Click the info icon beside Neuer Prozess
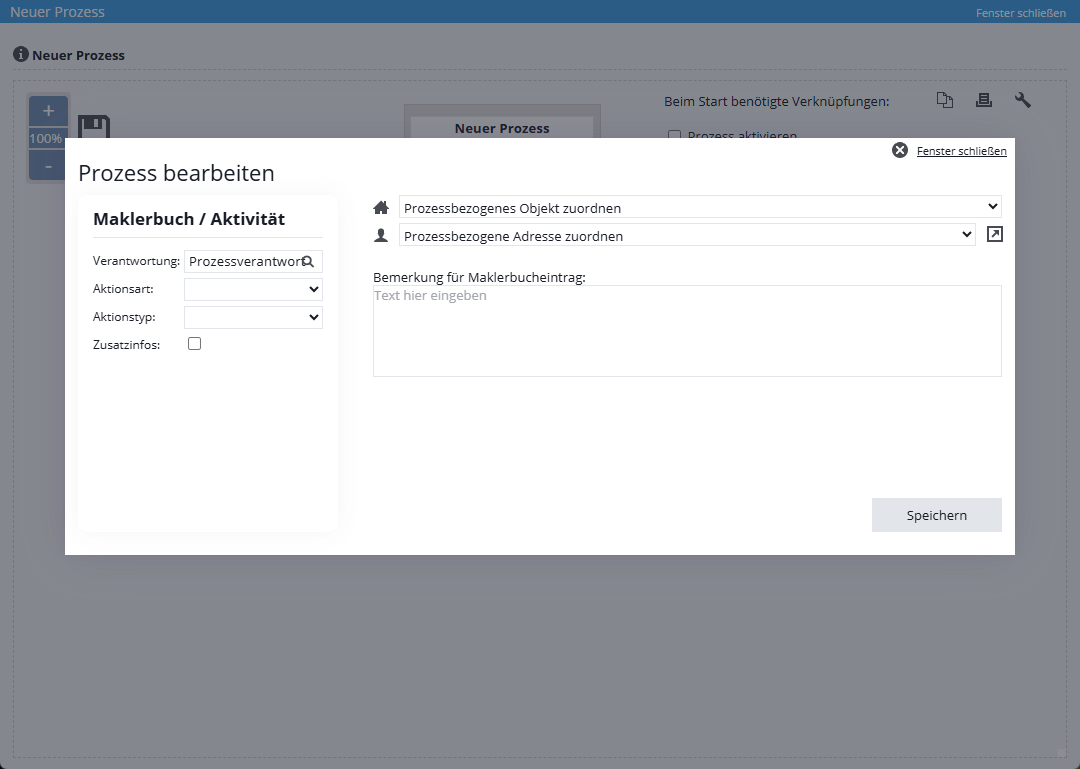The image size is (1080, 769). [x=20, y=55]
